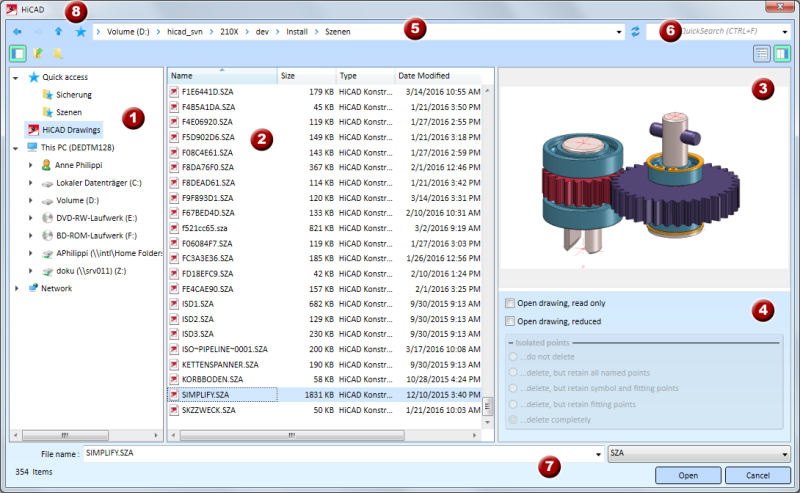The width and height of the screenshot is (800, 493).
Task: Click the hicad_svn breadcrumb segment
Action: pyautogui.click(x=185, y=32)
